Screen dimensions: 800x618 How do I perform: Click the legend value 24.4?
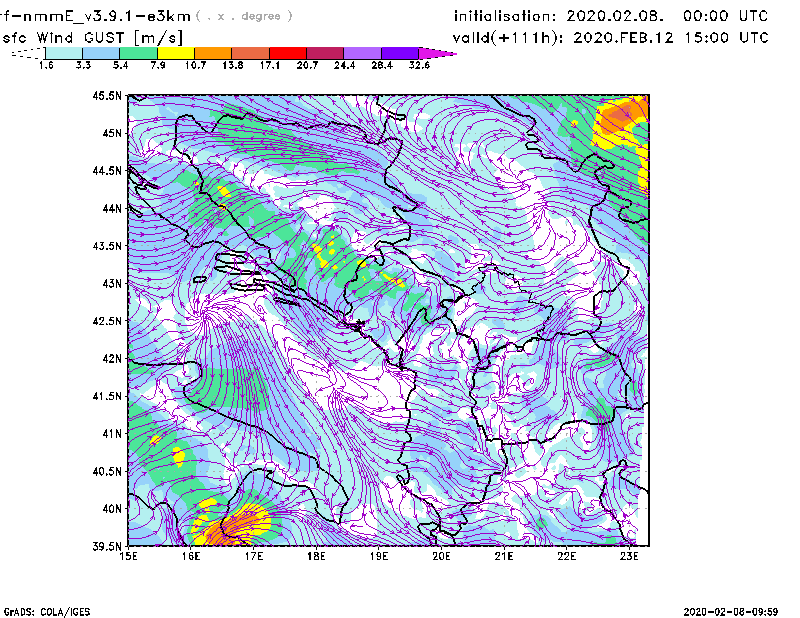point(344,65)
